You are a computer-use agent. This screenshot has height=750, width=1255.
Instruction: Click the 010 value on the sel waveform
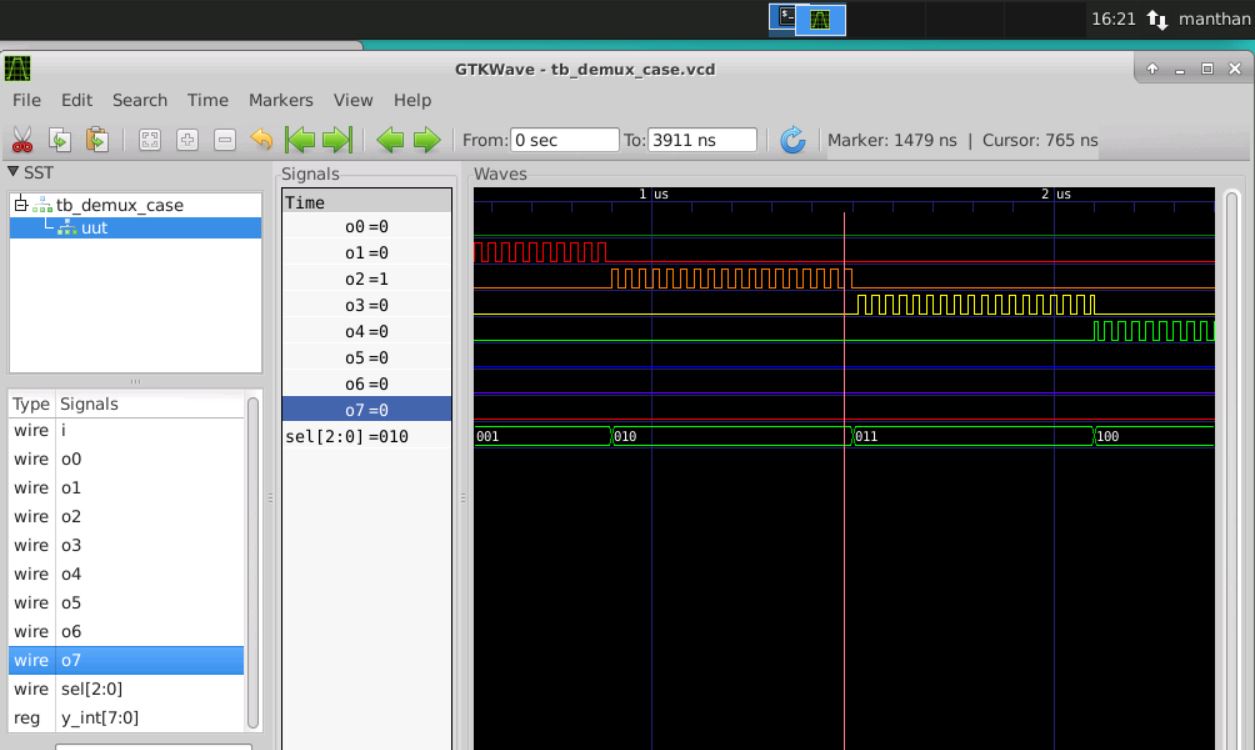(x=624, y=437)
